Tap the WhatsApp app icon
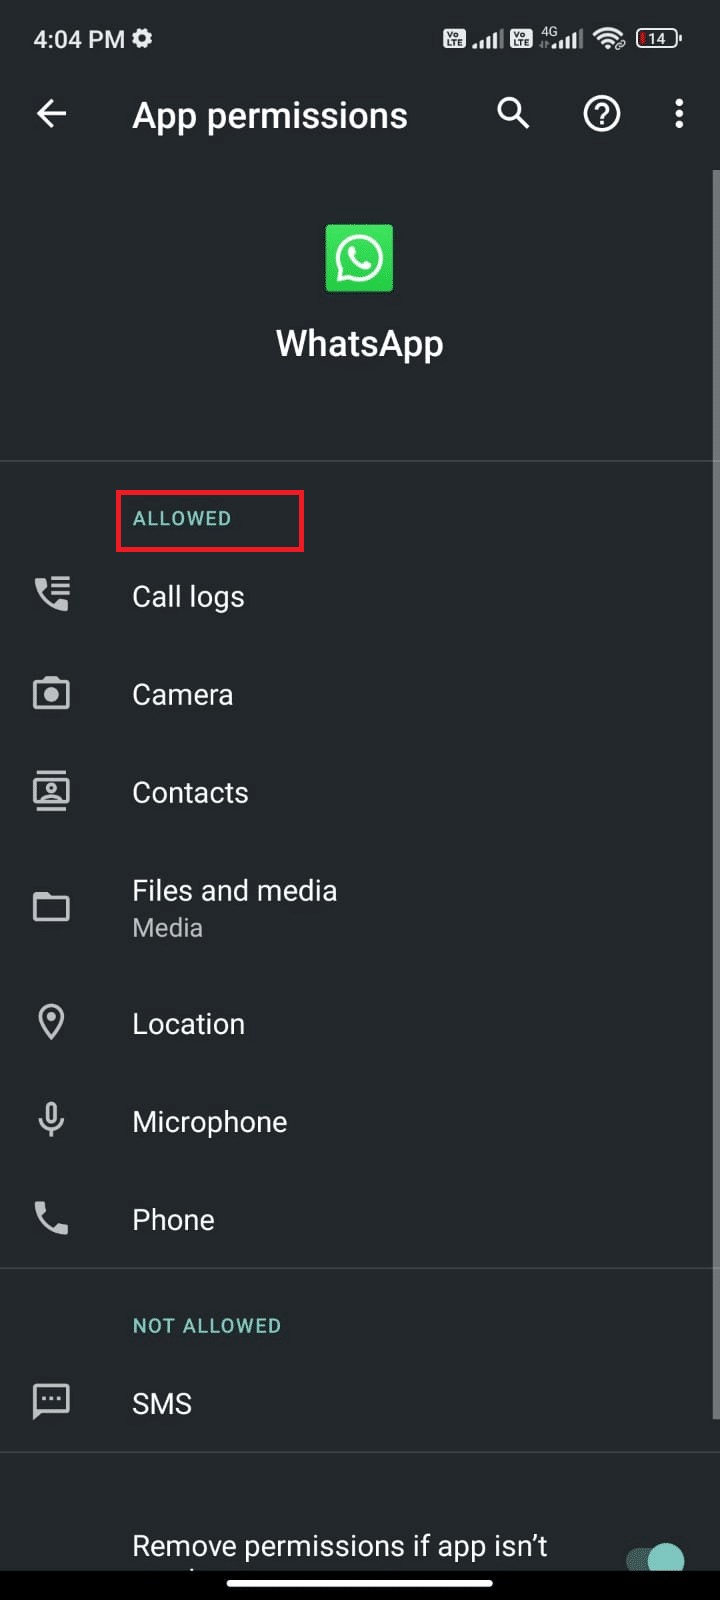 coord(359,258)
